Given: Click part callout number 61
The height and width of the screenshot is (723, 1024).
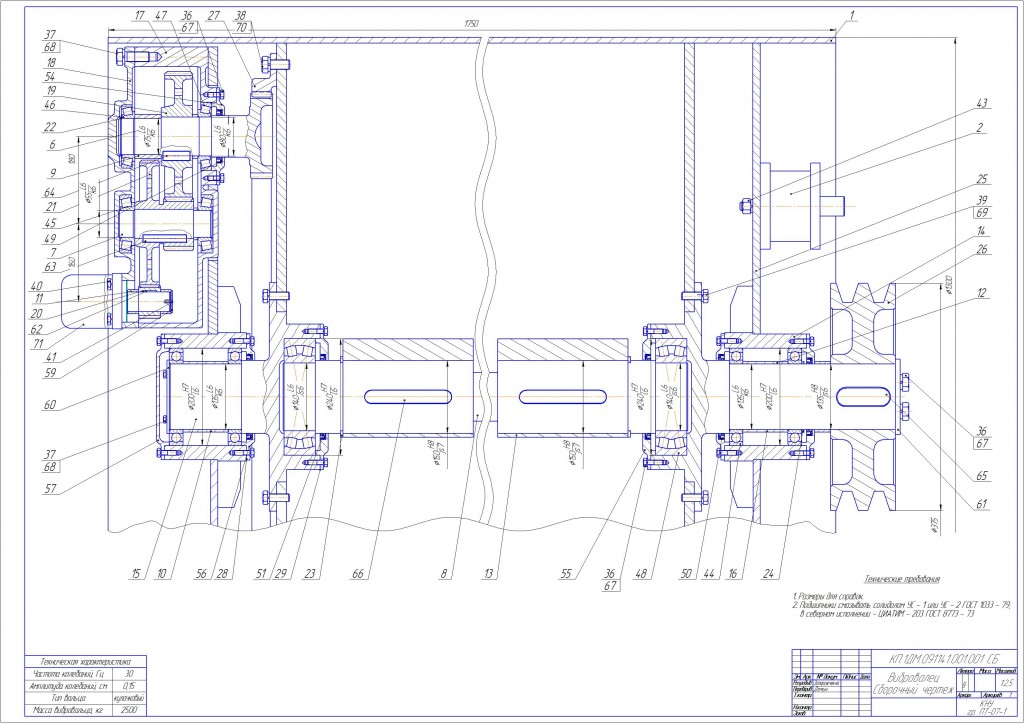Looking at the screenshot, I should click(x=982, y=504).
